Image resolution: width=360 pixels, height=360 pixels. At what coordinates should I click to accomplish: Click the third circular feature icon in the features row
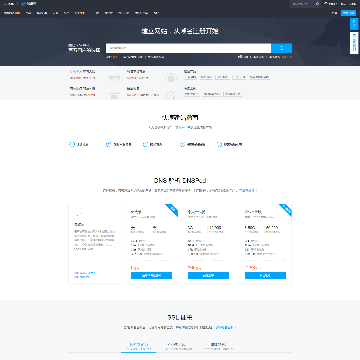[x=145, y=144]
